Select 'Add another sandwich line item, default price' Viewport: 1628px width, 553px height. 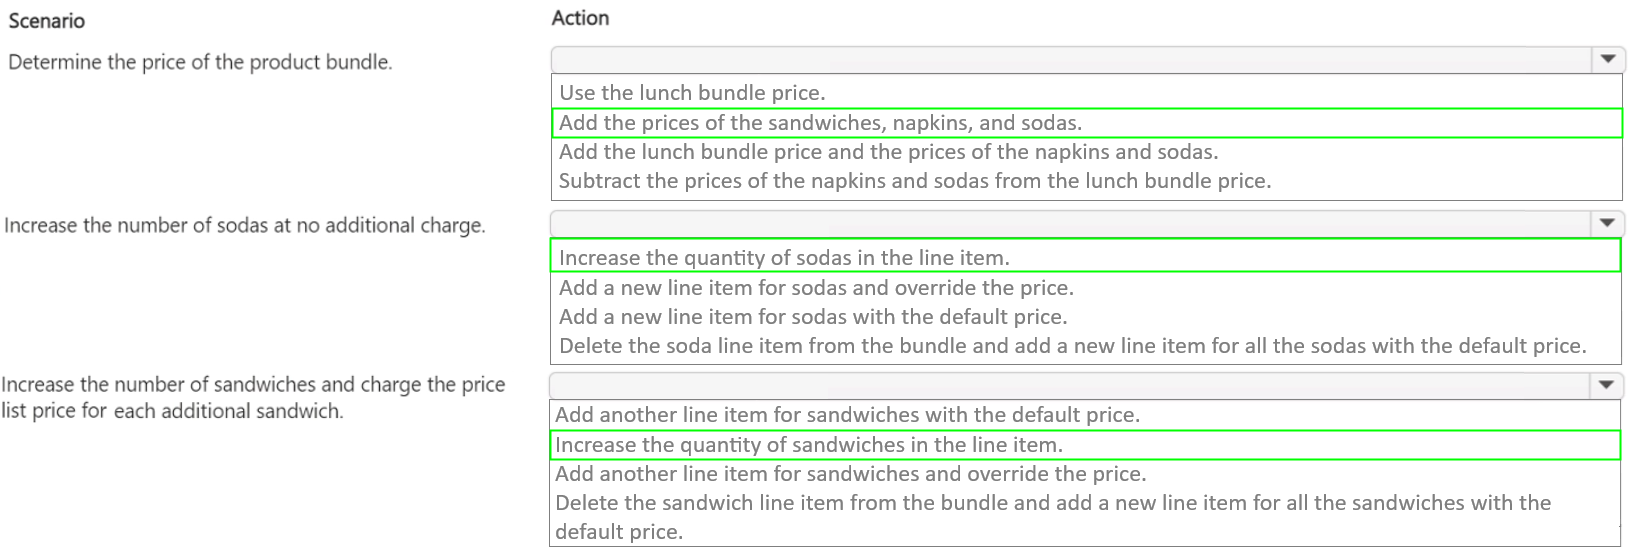pos(847,415)
